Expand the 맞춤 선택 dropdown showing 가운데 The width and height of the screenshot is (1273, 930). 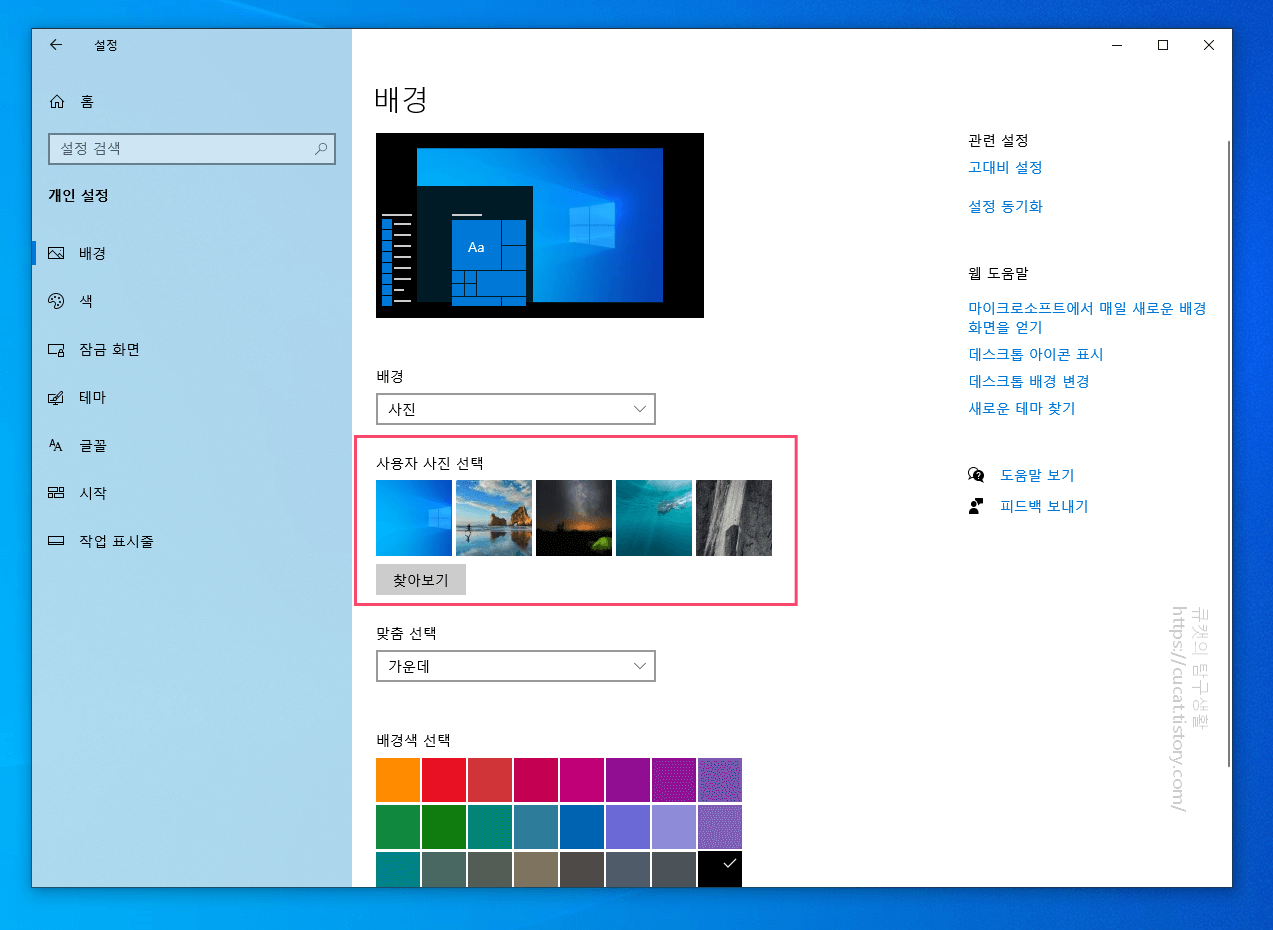[516, 666]
